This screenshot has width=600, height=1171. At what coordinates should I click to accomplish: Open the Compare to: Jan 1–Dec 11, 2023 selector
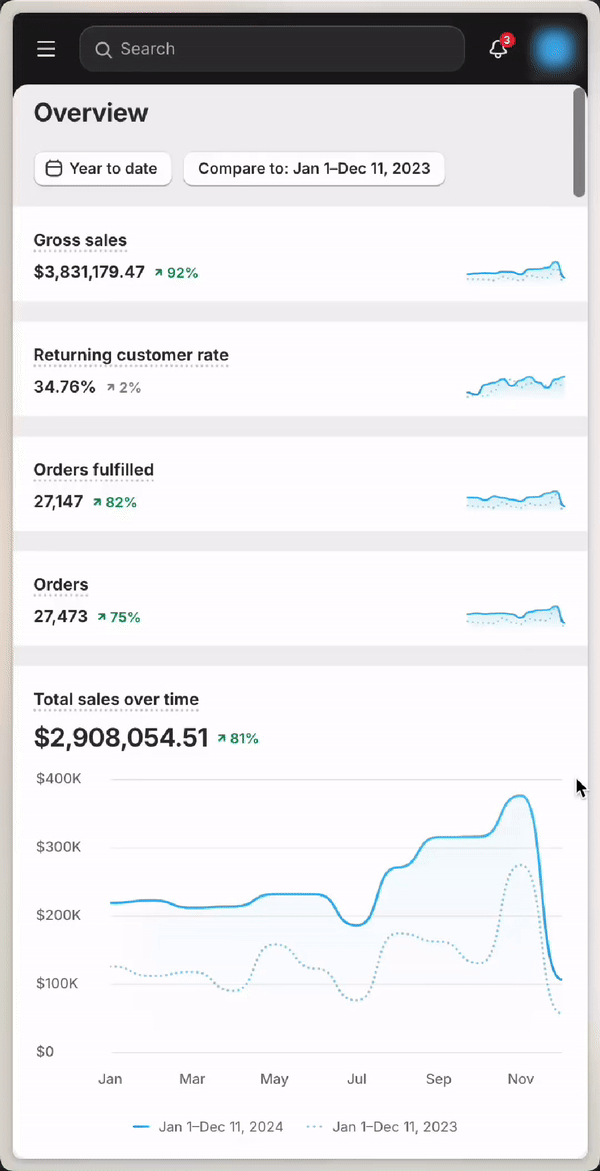313,168
